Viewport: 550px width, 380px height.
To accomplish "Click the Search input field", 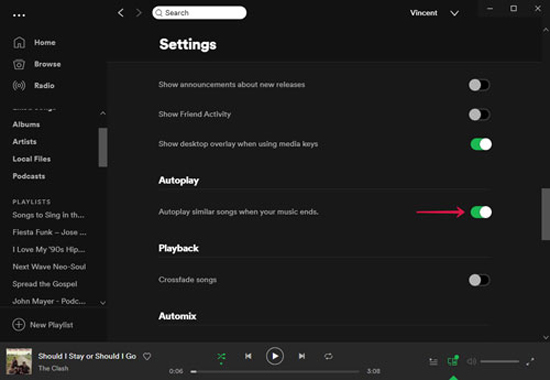I will (199, 13).
